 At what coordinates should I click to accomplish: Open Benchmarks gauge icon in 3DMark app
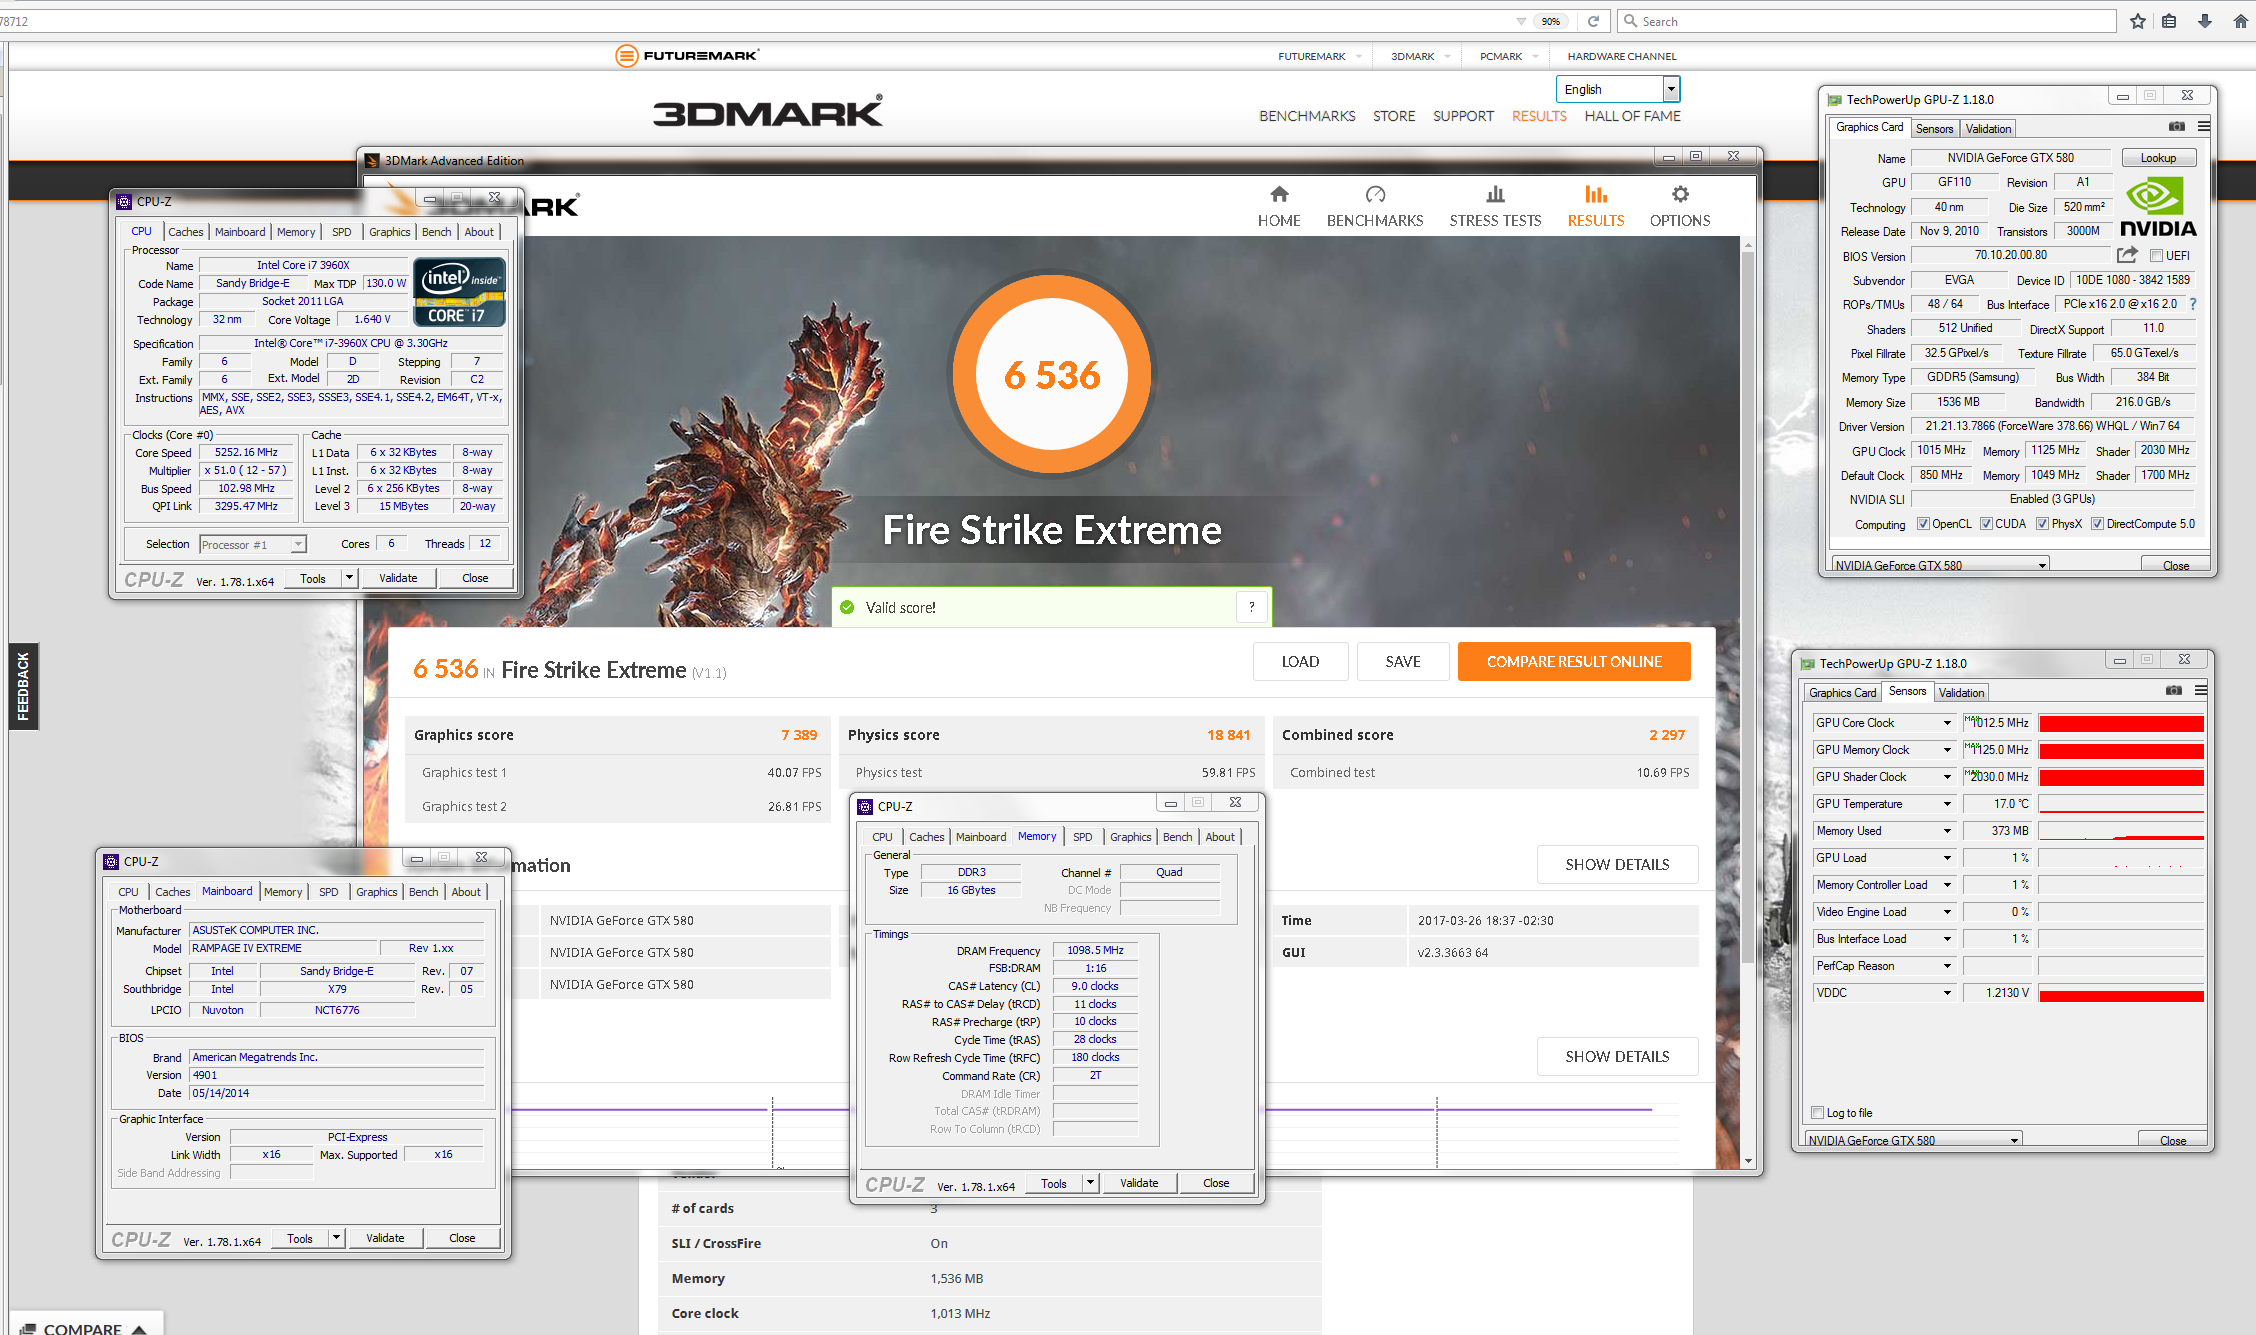(1375, 194)
